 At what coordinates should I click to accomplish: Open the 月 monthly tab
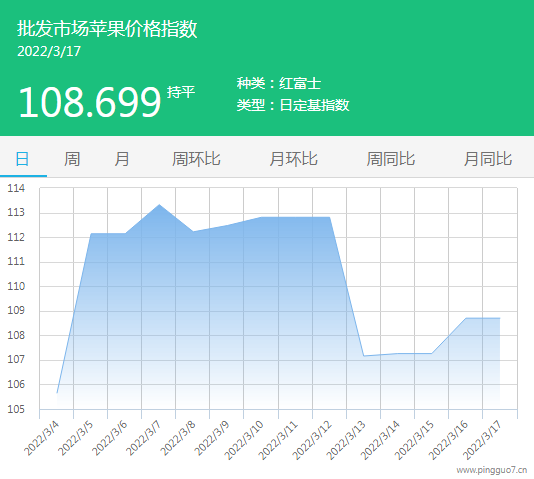(x=122, y=159)
